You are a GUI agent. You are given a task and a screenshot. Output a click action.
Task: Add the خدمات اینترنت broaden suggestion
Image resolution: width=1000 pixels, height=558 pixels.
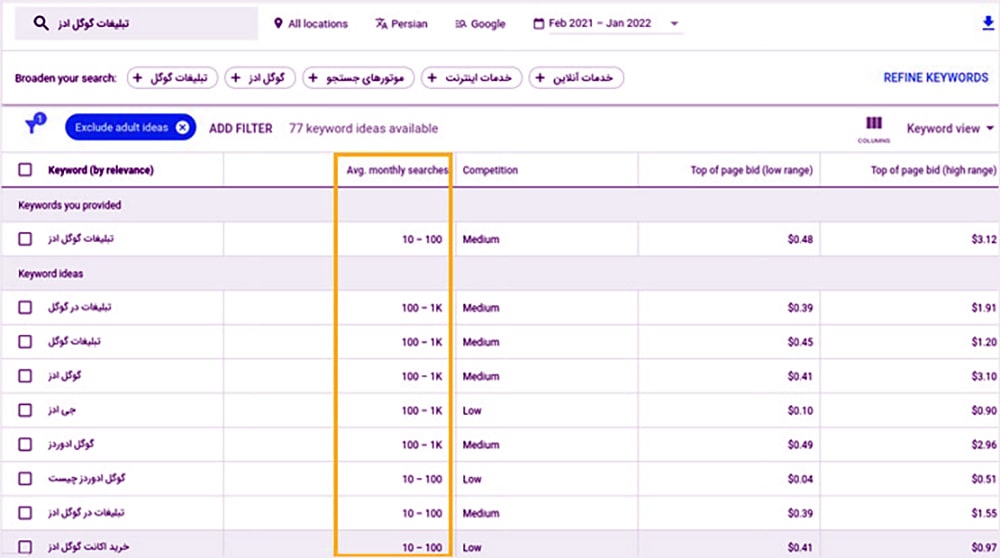(x=471, y=78)
